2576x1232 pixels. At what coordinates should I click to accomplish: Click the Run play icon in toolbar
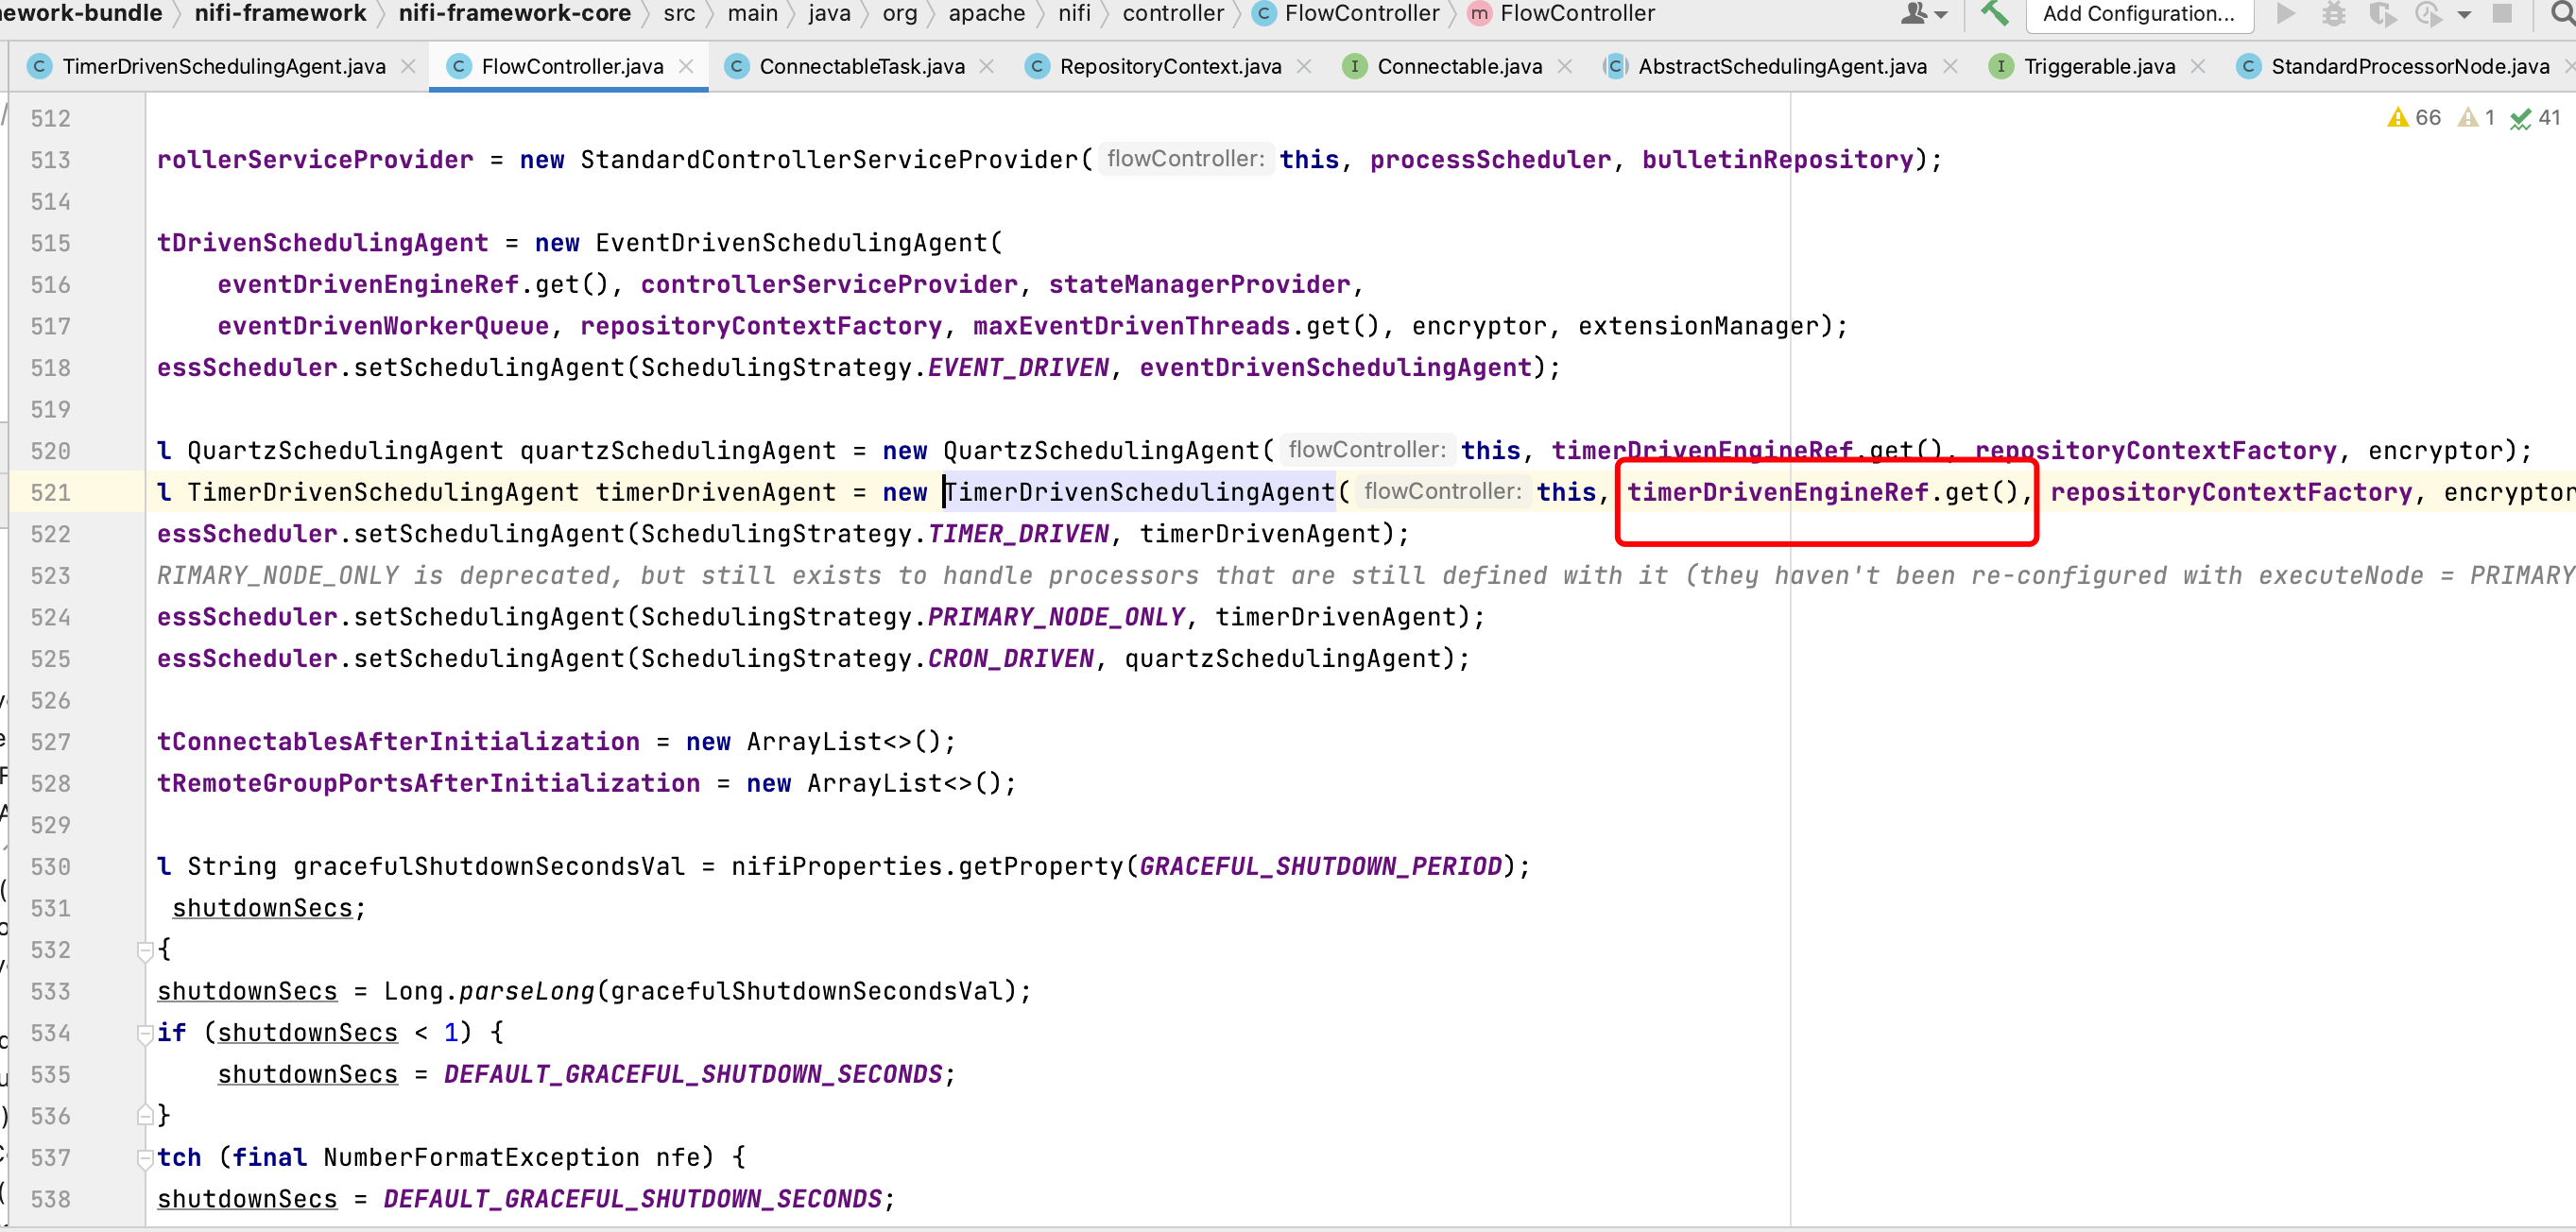pyautogui.click(x=2285, y=13)
